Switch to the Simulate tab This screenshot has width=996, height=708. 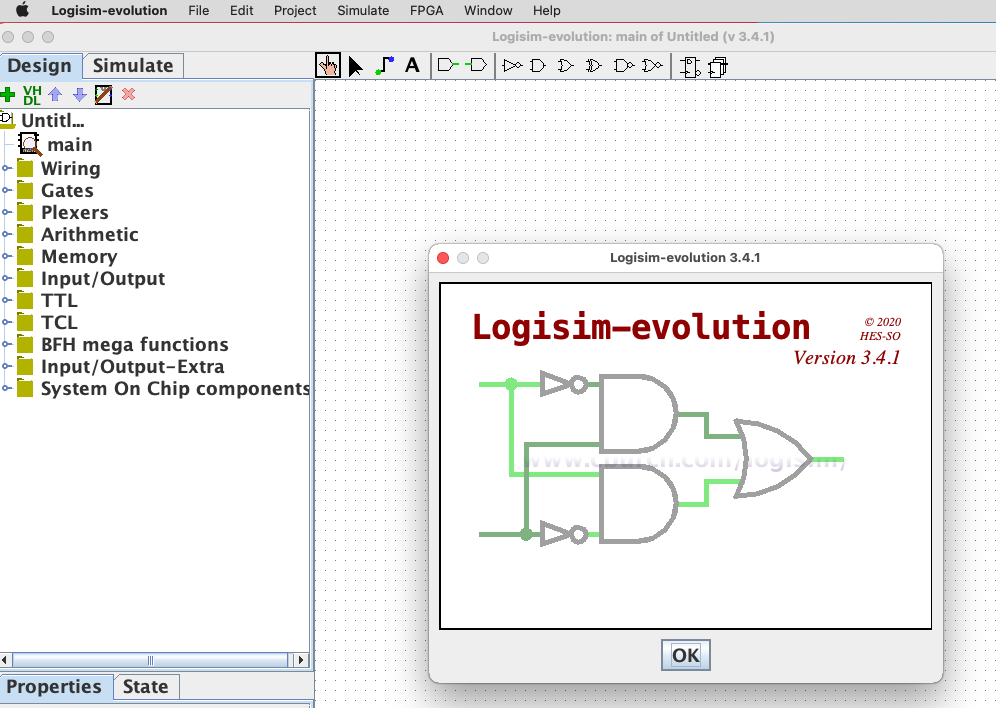(133, 64)
